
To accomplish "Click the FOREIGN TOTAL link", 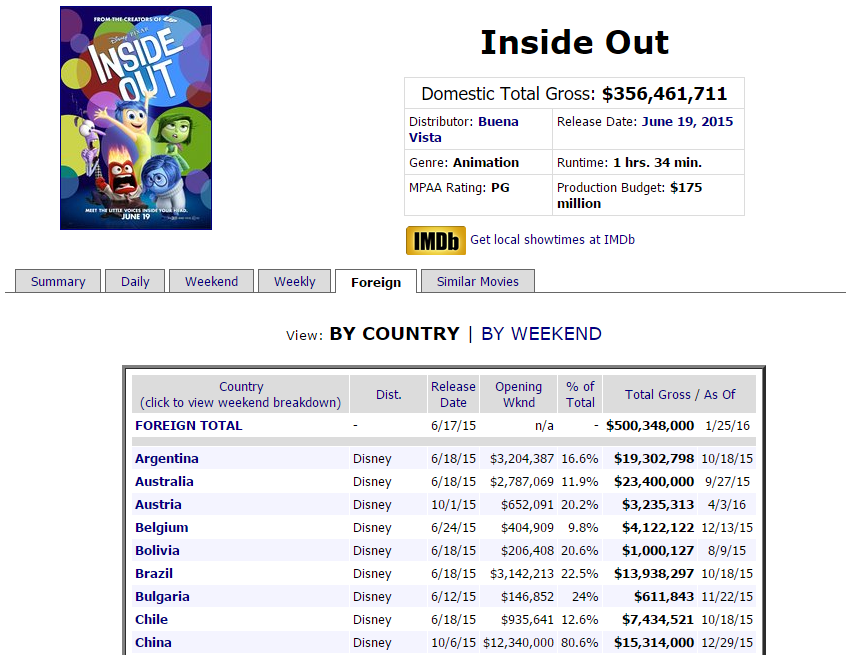I will click(189, 425).
